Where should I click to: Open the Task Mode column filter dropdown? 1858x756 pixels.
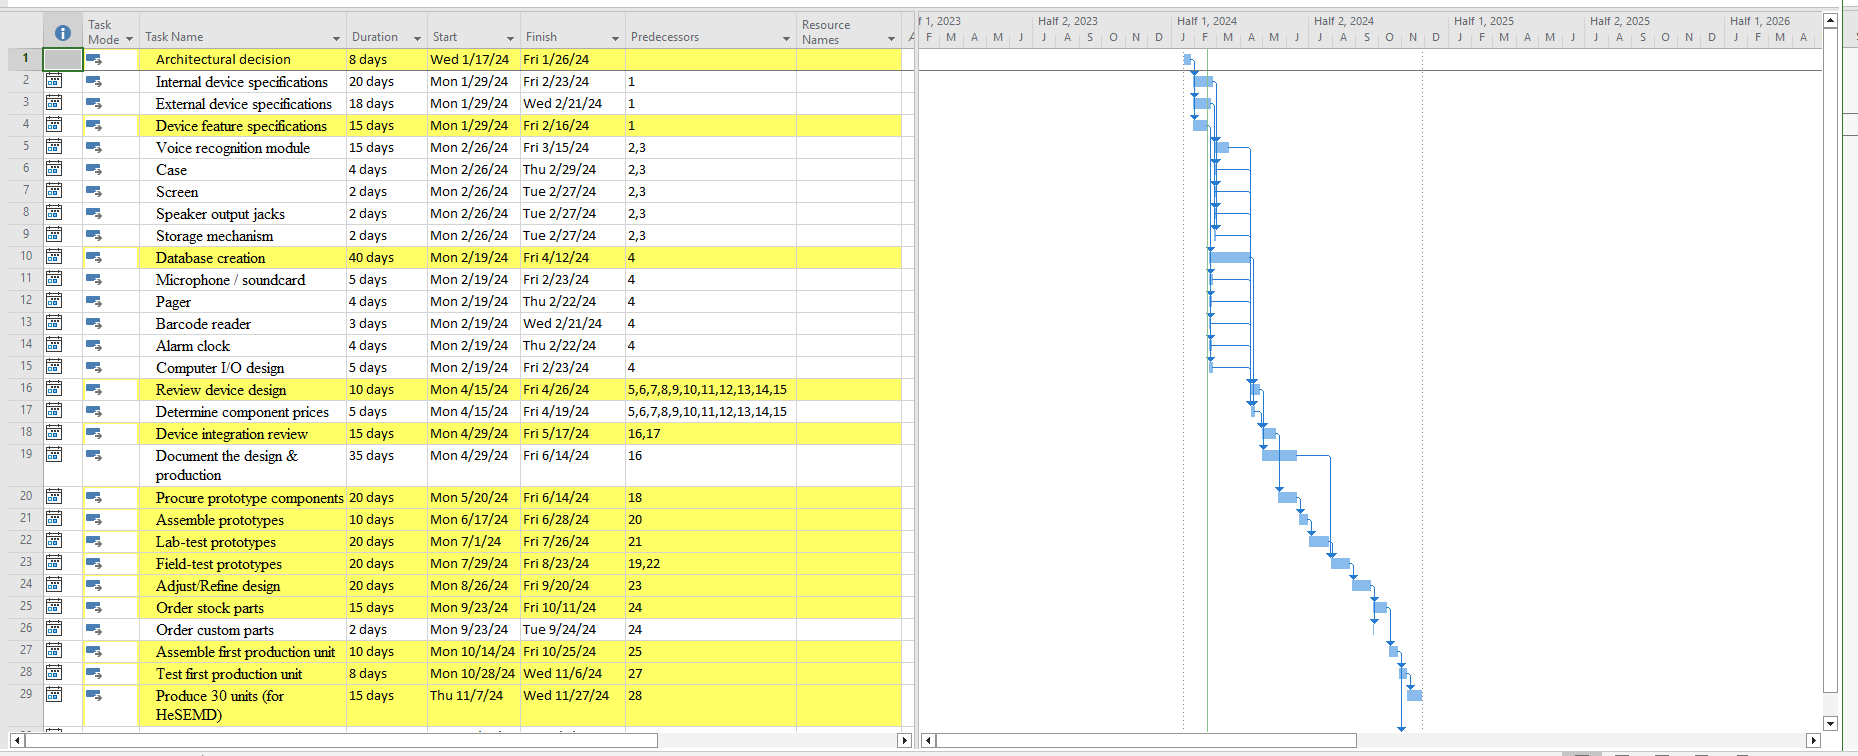tap(129, 40)
